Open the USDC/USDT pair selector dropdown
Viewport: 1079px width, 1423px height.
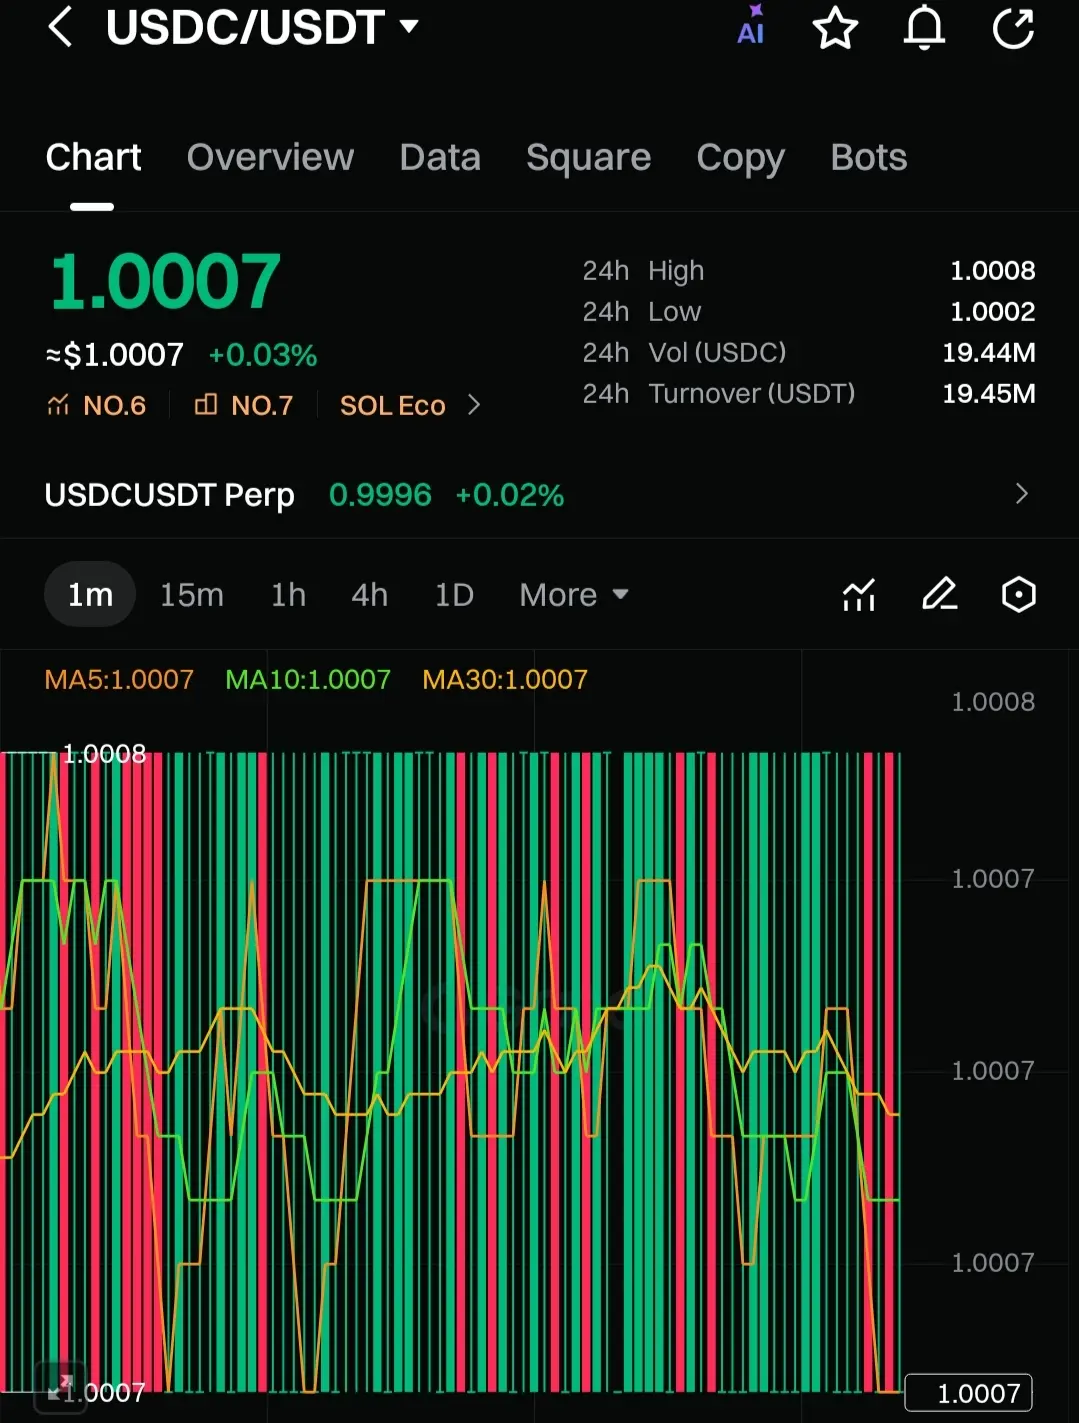[262, 27]
